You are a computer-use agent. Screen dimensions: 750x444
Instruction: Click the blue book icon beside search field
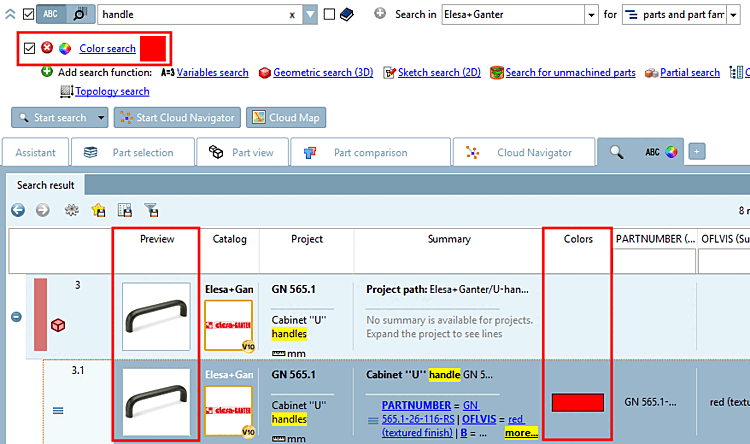point(347,14)
